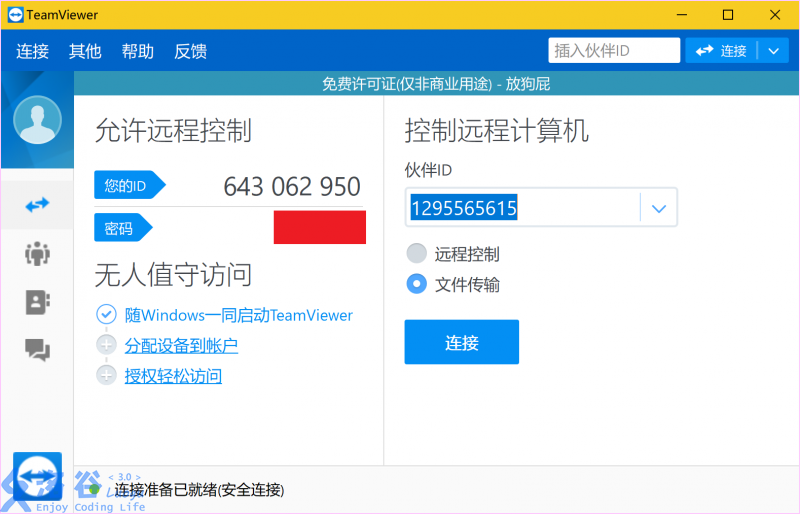Click the user profile avatar icon
800x514 pixels.
click(x=37, y=120)
